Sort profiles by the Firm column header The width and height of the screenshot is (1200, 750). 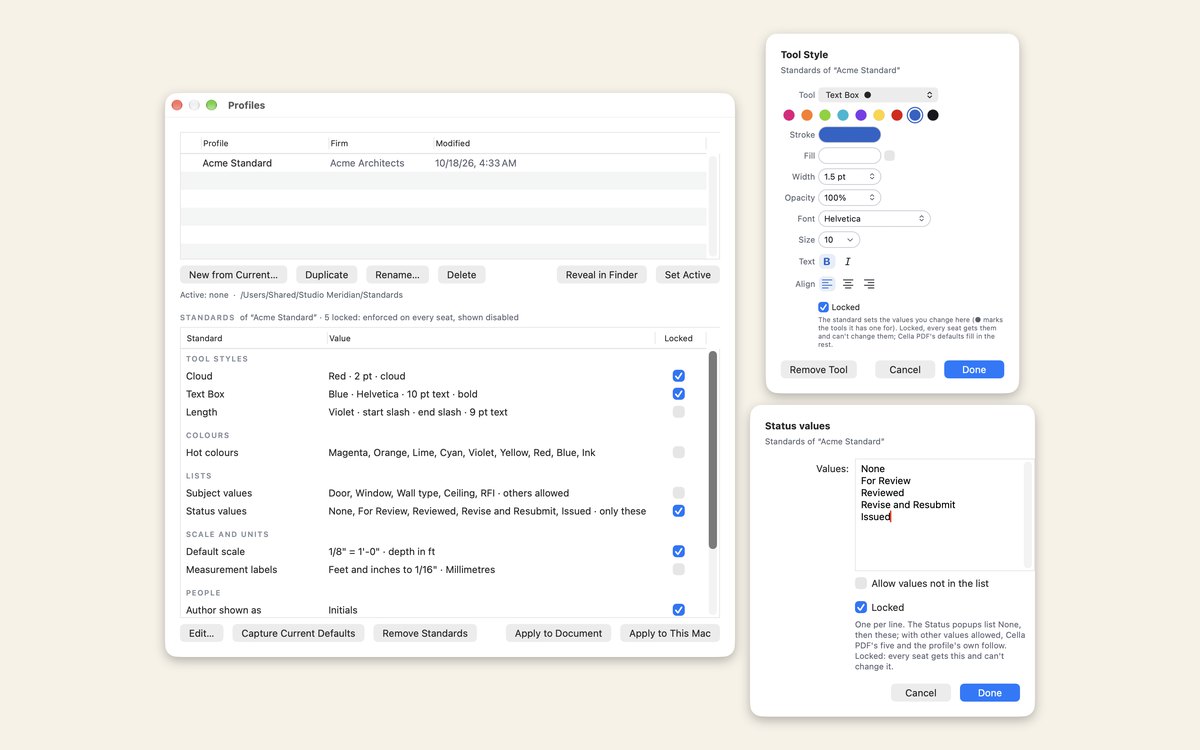[380, 143]
